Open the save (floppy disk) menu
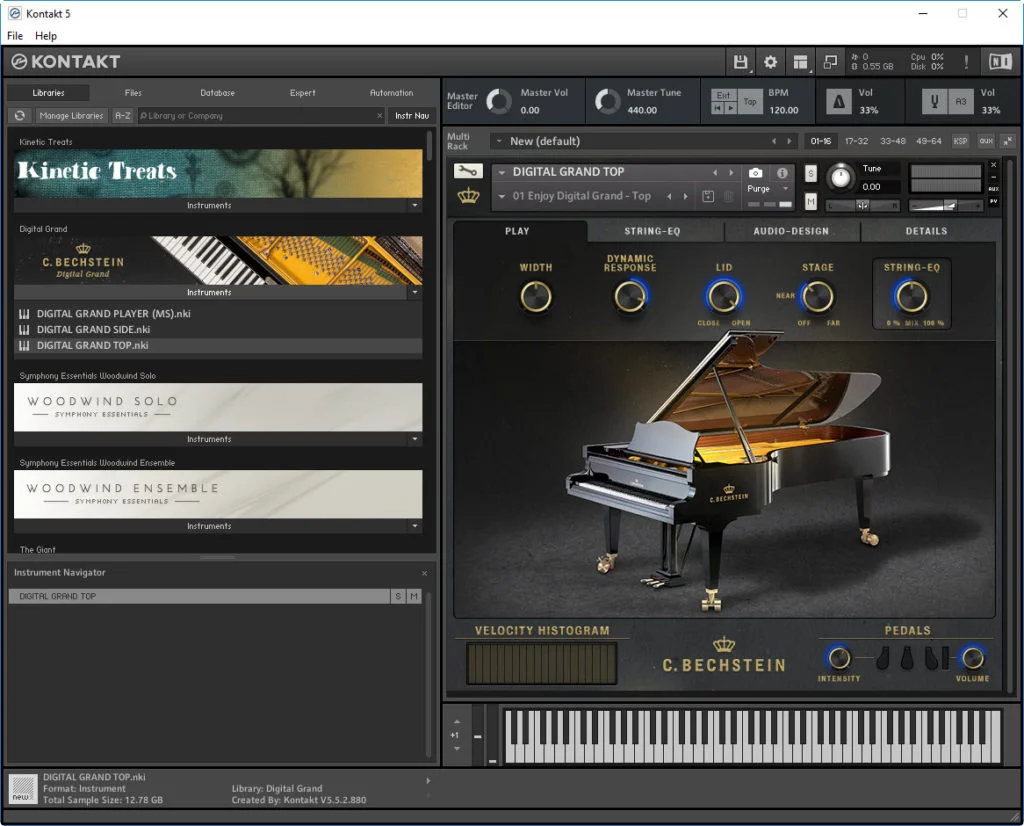 point(740,62)
